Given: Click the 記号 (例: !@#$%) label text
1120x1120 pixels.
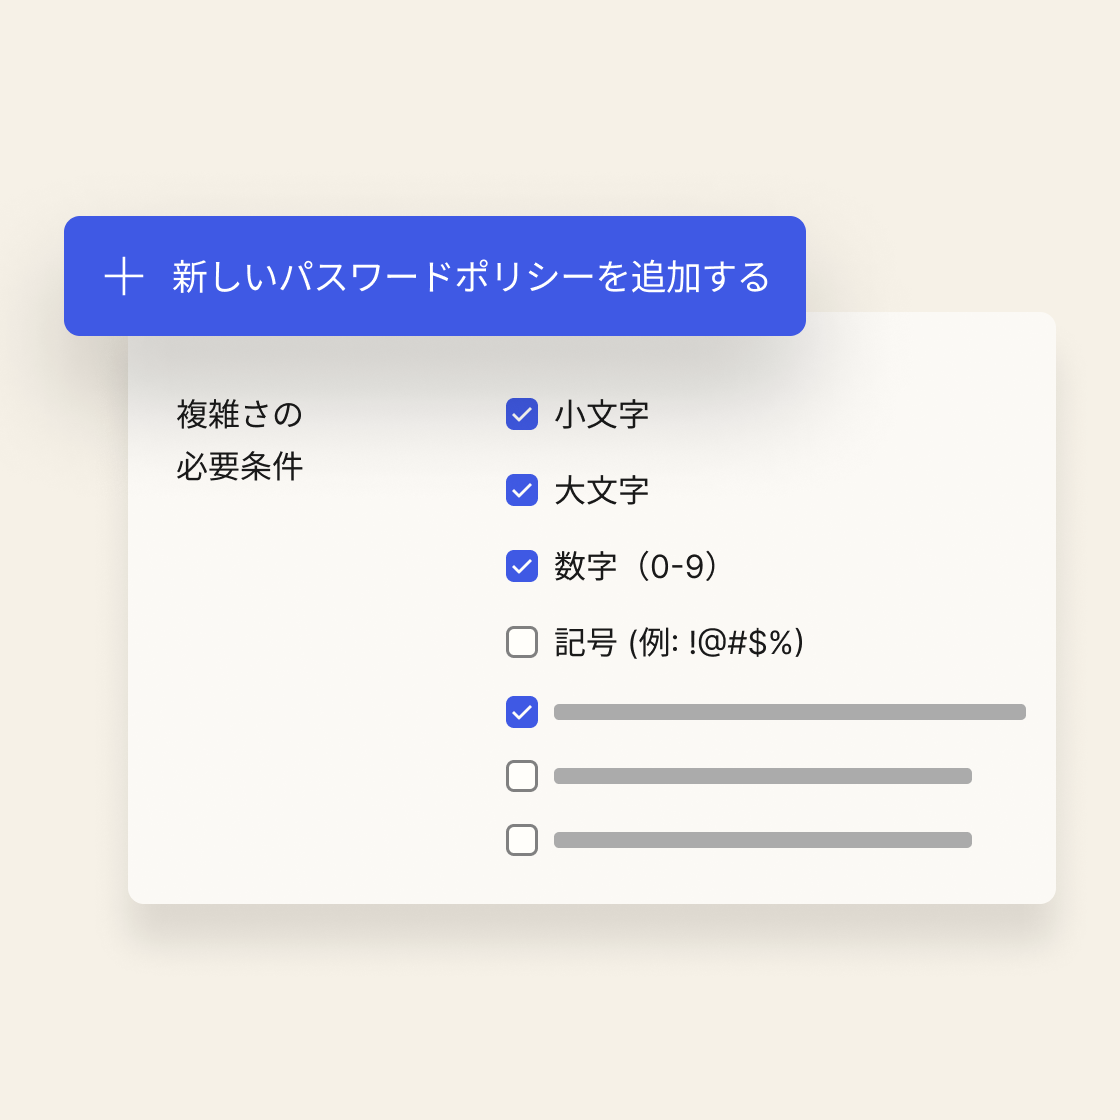Looking at the screenshot, I should coord(679,642).
